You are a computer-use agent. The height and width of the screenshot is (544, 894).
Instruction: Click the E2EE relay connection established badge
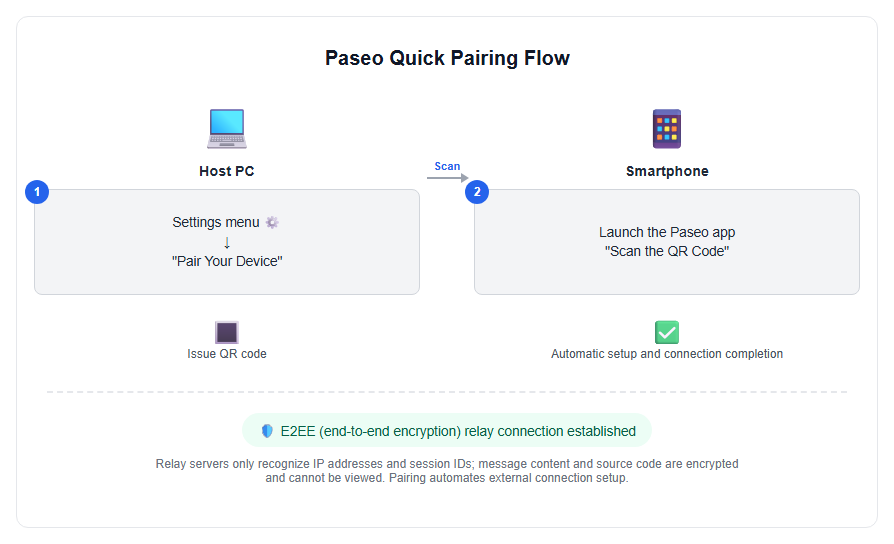447,431
